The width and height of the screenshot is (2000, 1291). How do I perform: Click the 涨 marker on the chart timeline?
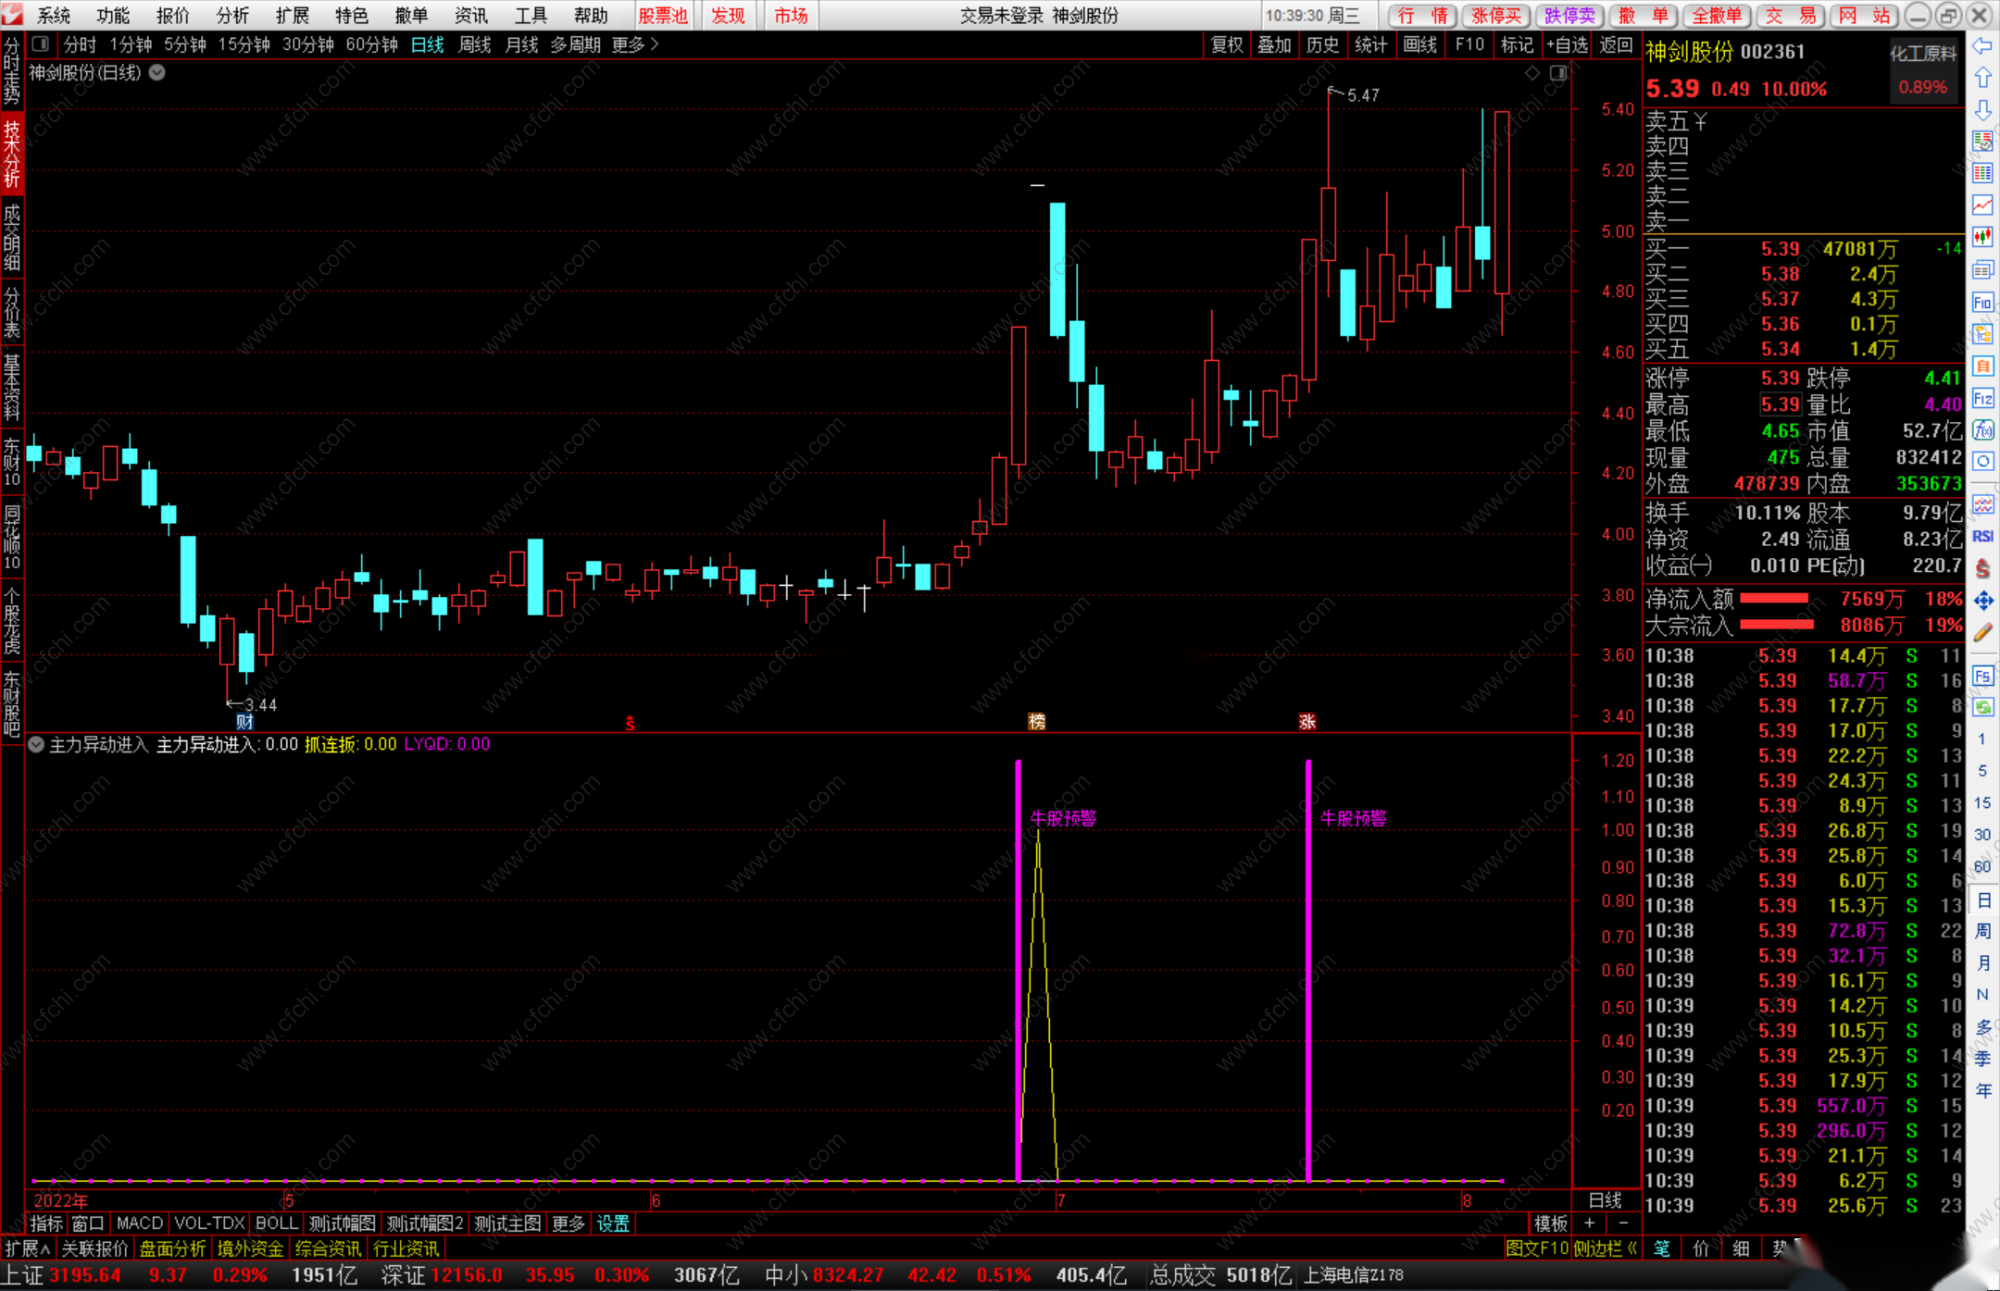(1307, 721)
